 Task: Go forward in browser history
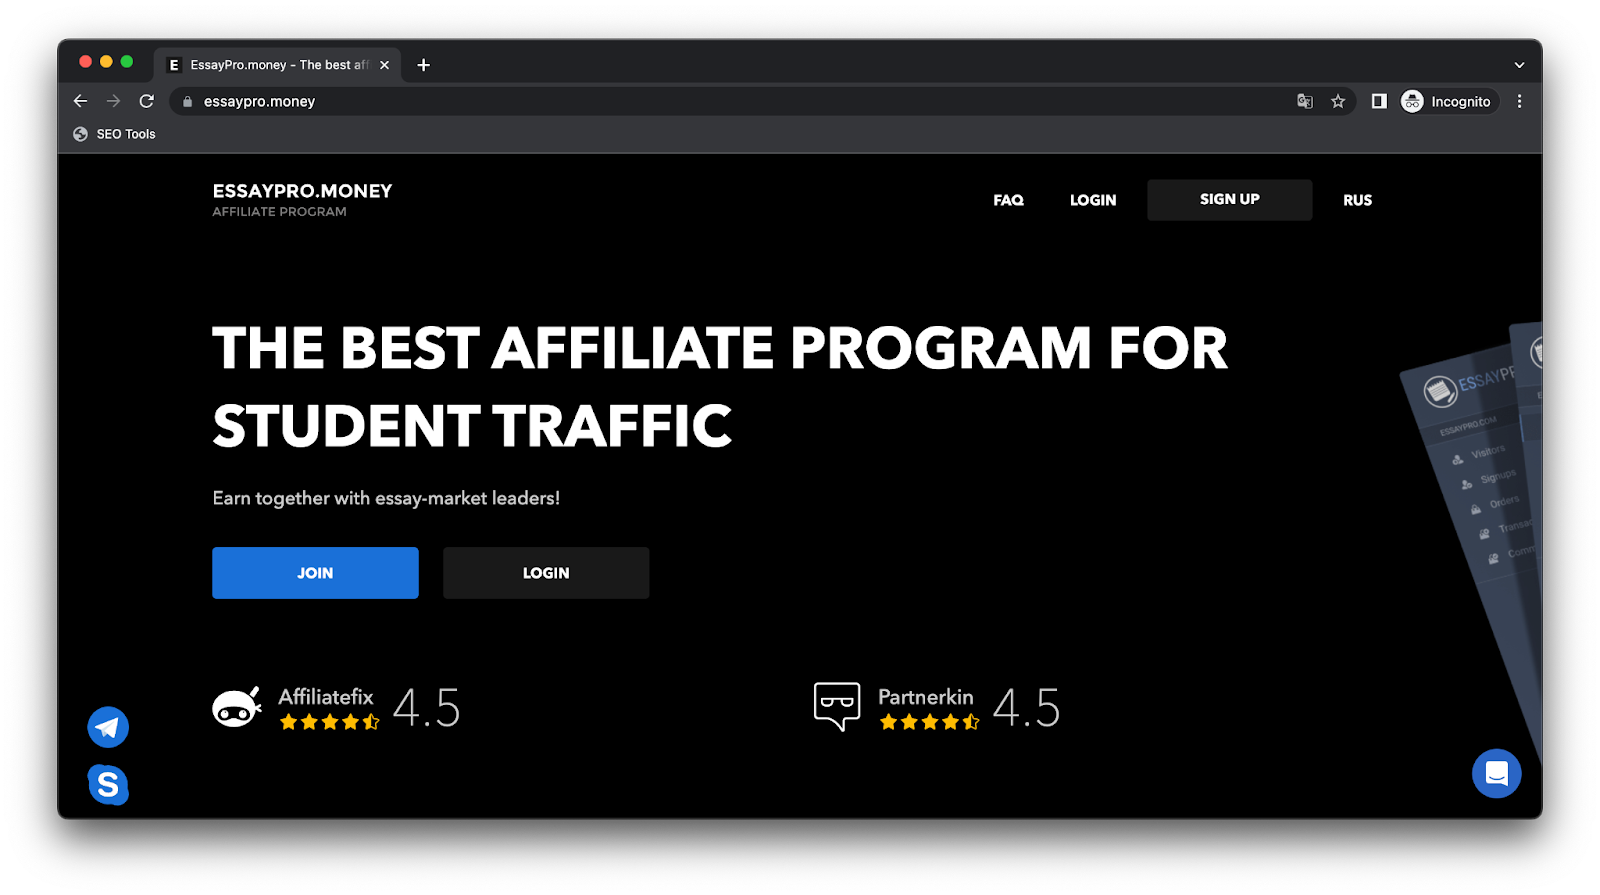(x=113, y=101)
